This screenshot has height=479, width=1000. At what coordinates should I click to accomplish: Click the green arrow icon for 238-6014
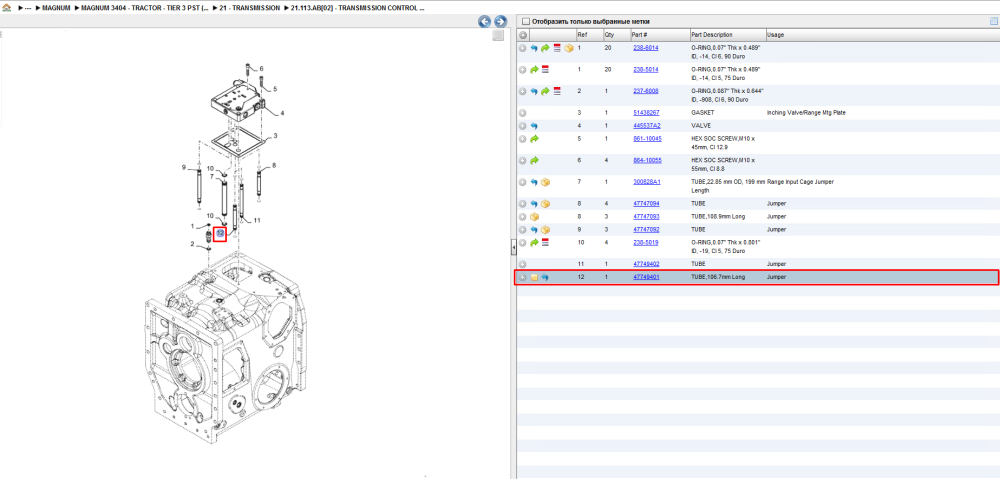pyautogui.click(x=545, y=48)
